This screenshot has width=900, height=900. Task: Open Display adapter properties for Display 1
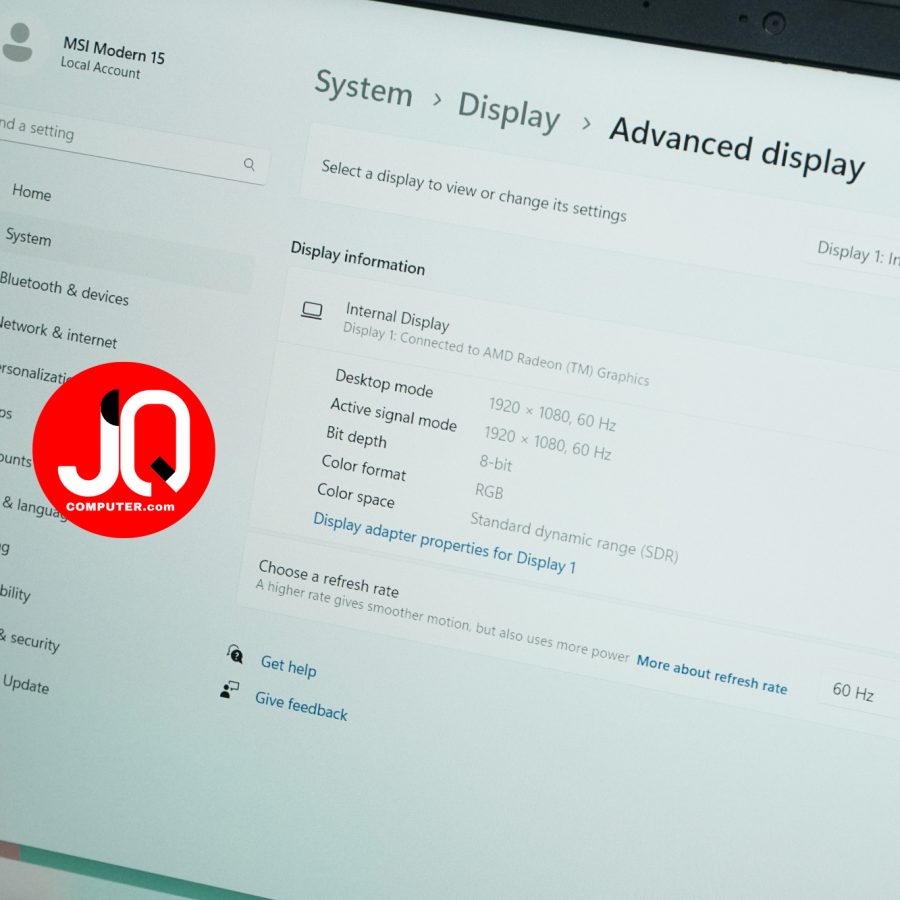tap(444, 542)
